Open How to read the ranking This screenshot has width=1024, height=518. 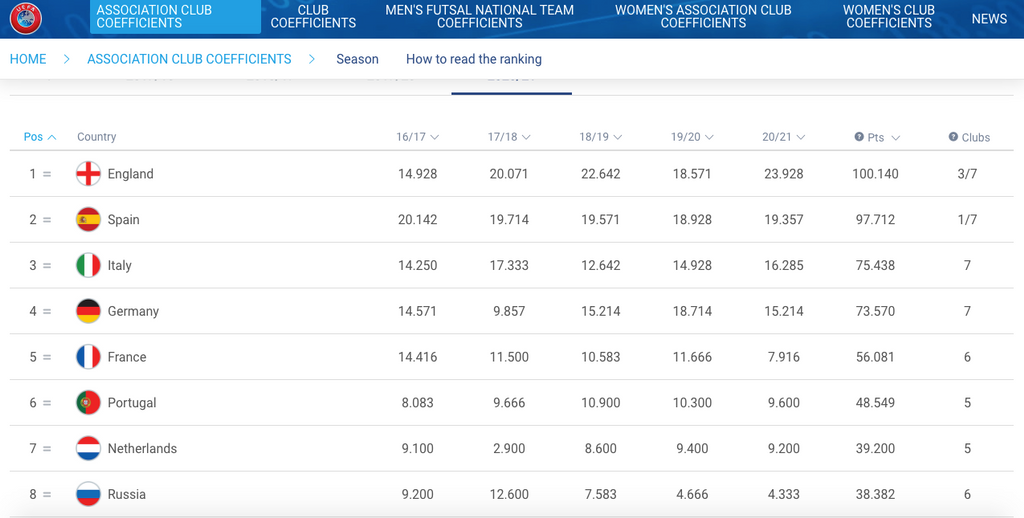(x=473, y=59)
